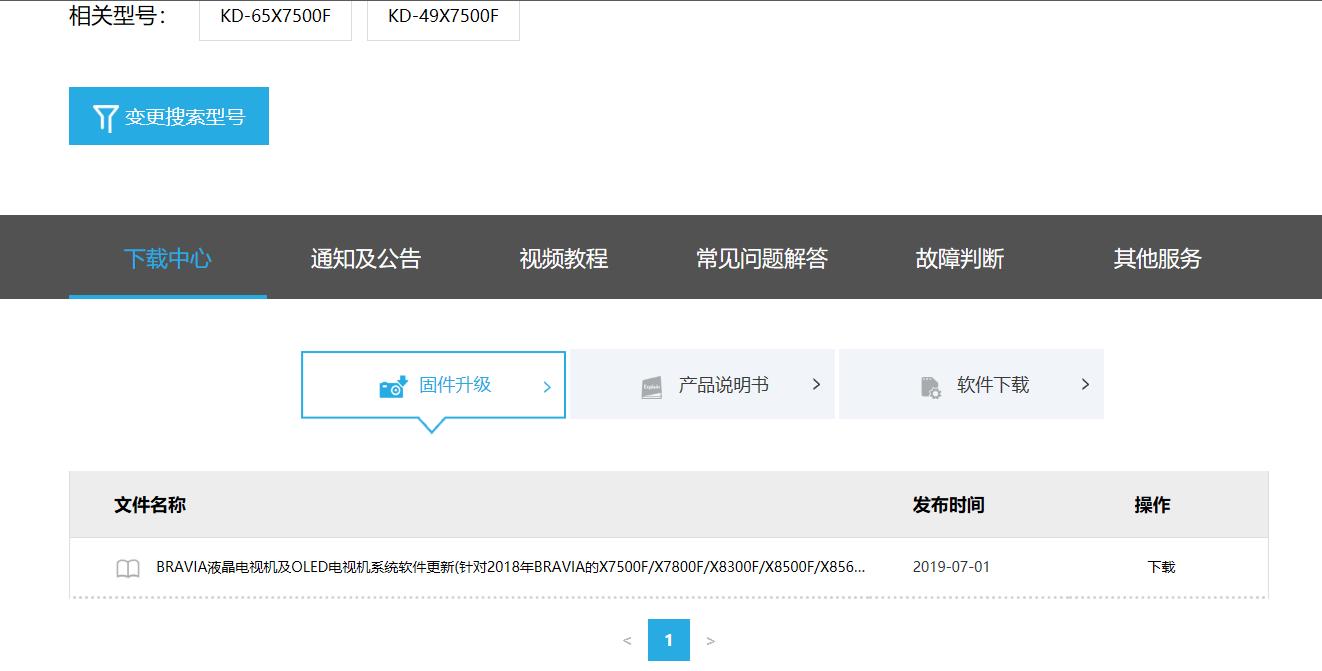This screenshot has height=671, width=1322.
Task: Click the open-book icon next to the BRAVIA firmware entry
Action: tap(127, 567)
